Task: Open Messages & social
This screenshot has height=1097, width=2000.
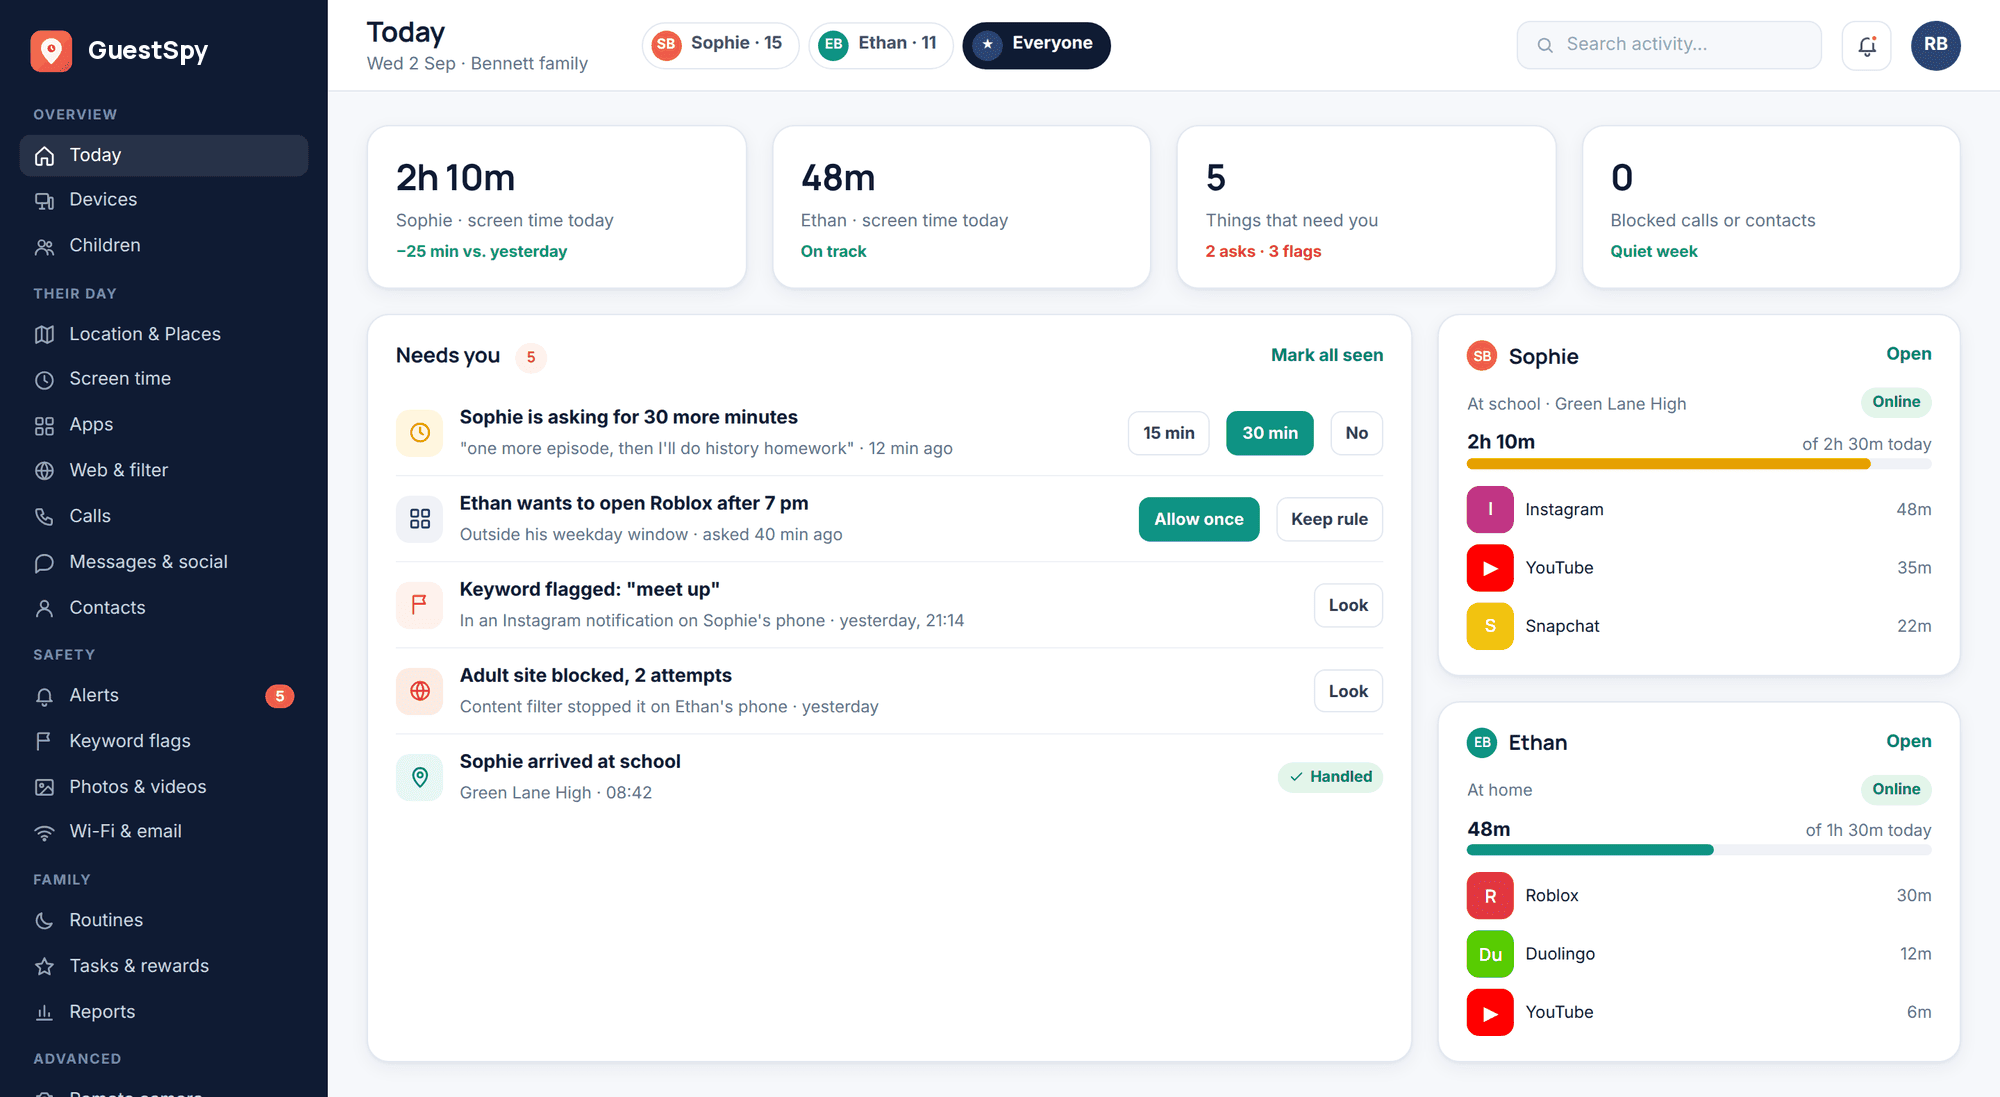Action: (164, 562)
